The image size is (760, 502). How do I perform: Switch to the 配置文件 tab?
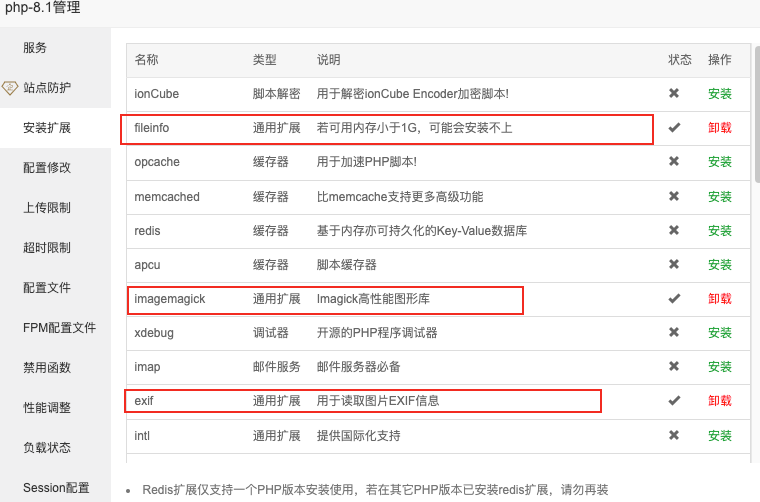[x=55, y=288]
